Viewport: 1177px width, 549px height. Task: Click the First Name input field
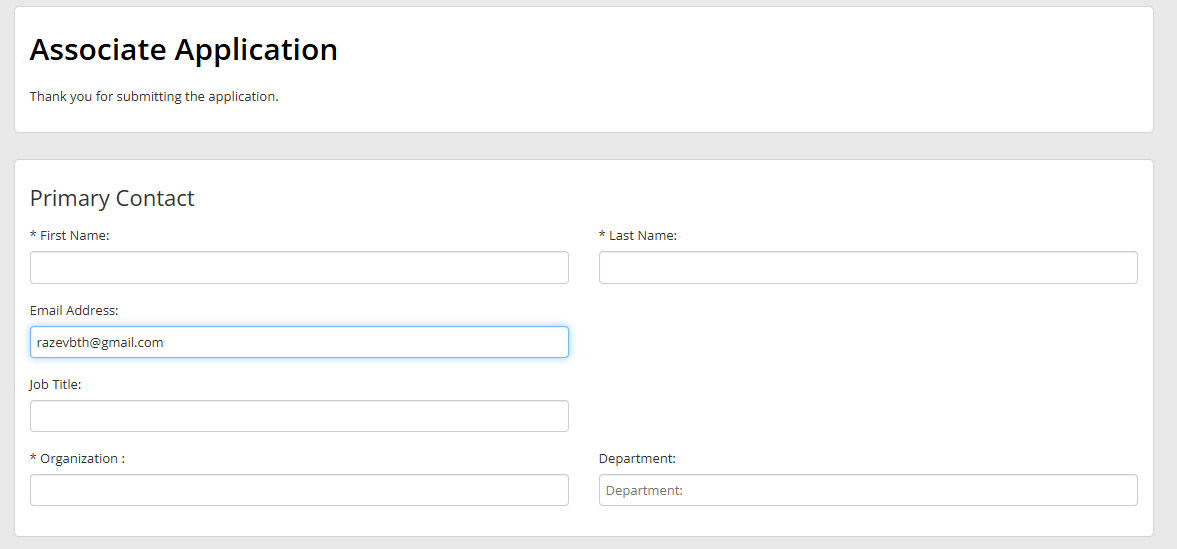tap(299, 267)
